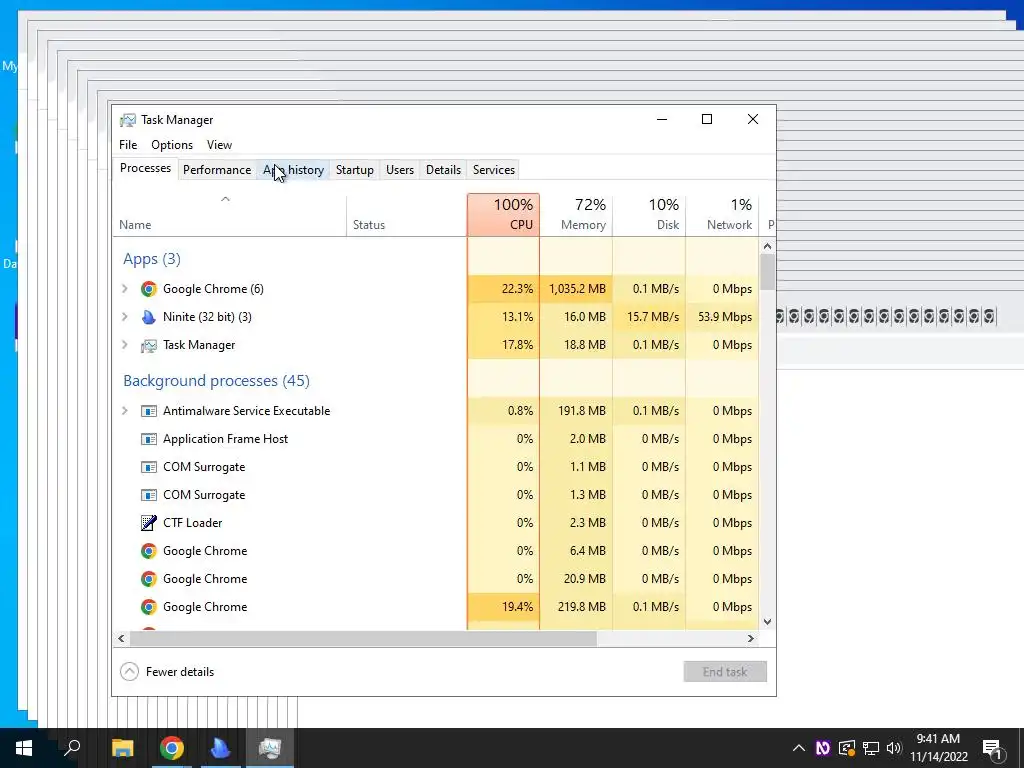Click the scroll left arrow at list bottom
The width and height of the screenshot is (1024, 768).
121,638
